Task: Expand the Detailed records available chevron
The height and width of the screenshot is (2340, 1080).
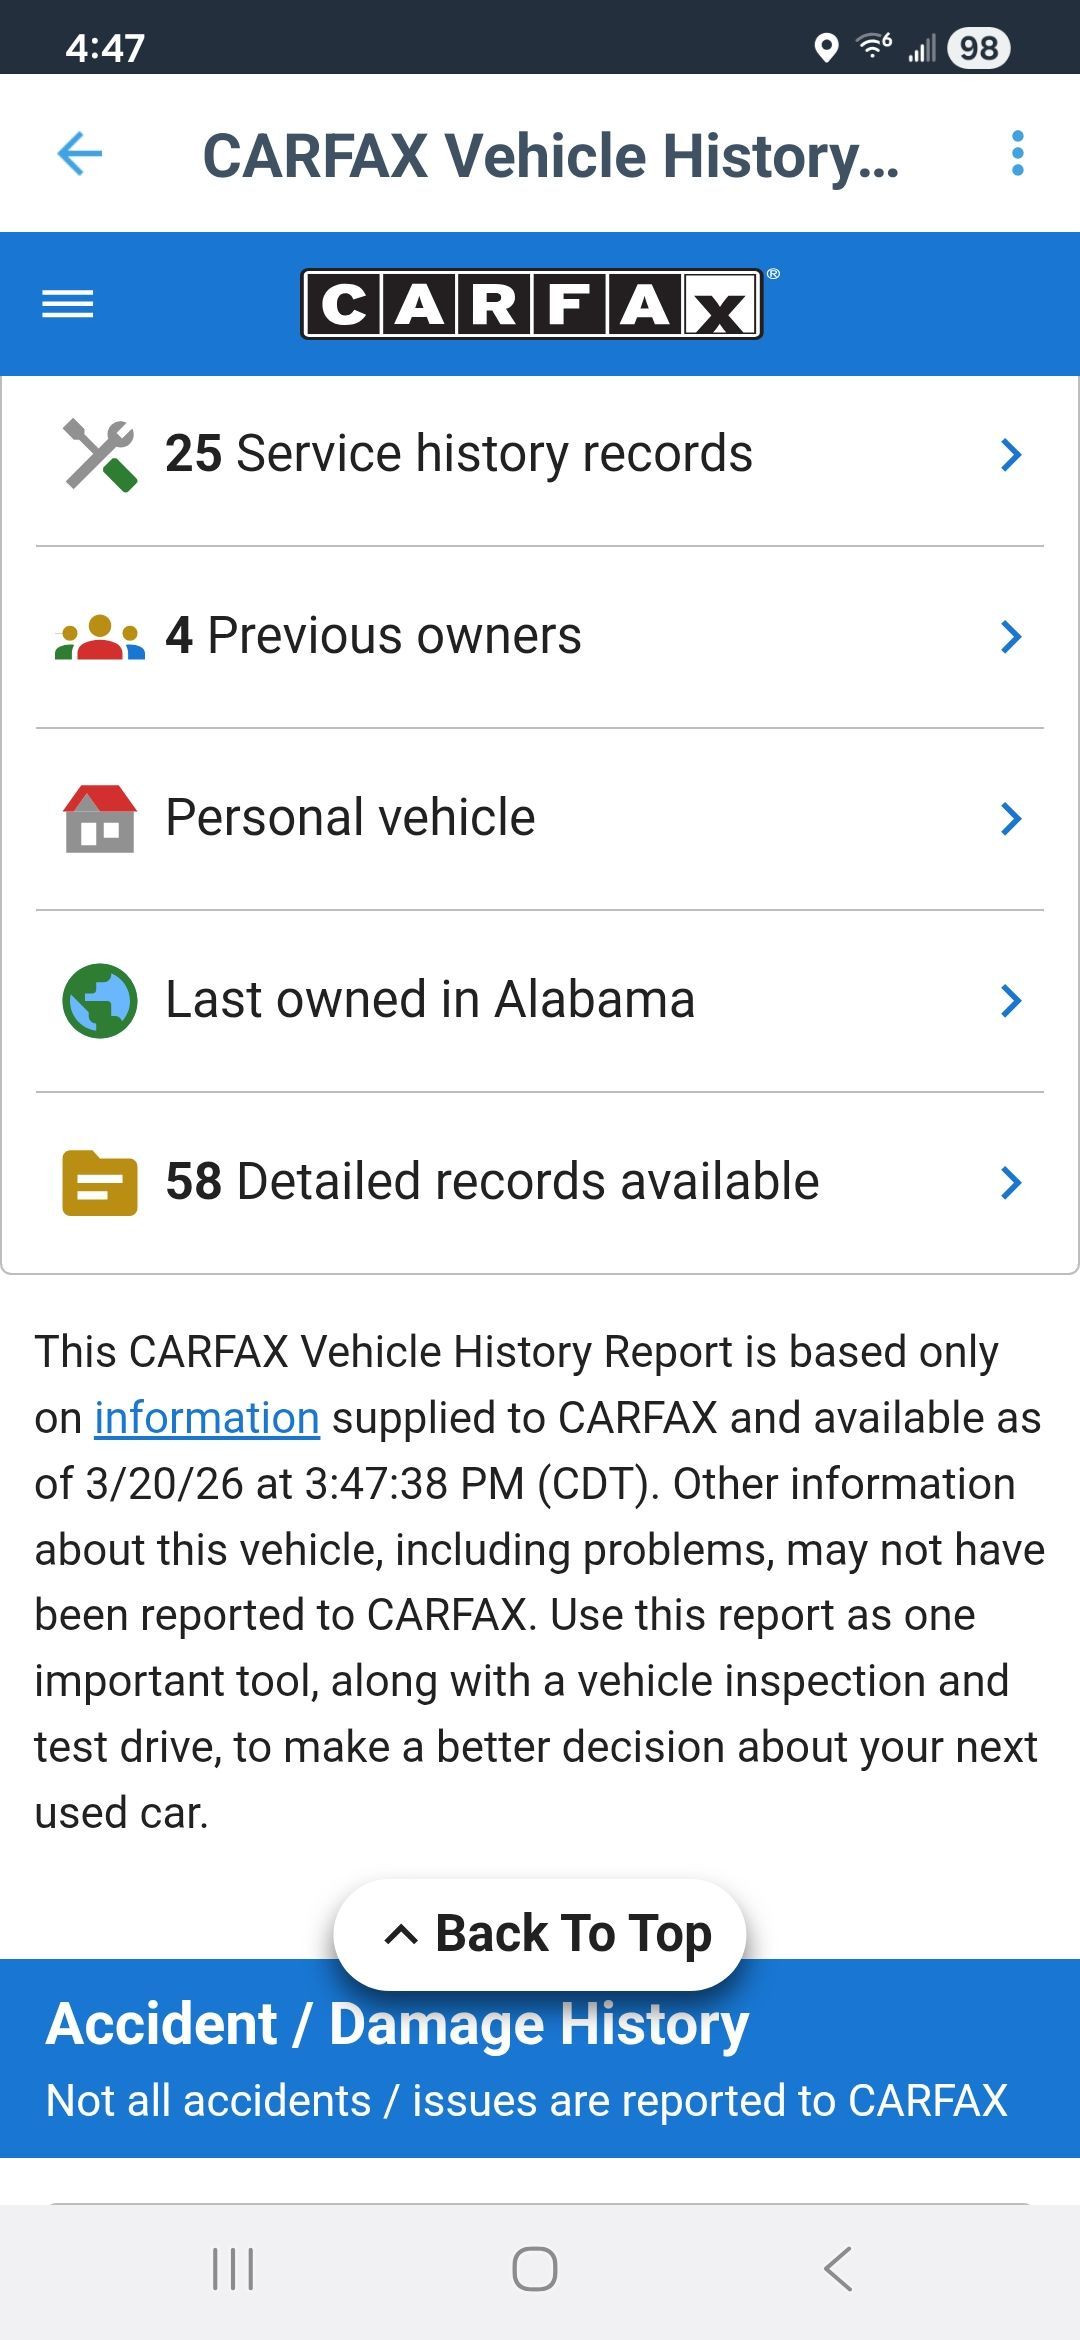Action: (1011, 1182)
